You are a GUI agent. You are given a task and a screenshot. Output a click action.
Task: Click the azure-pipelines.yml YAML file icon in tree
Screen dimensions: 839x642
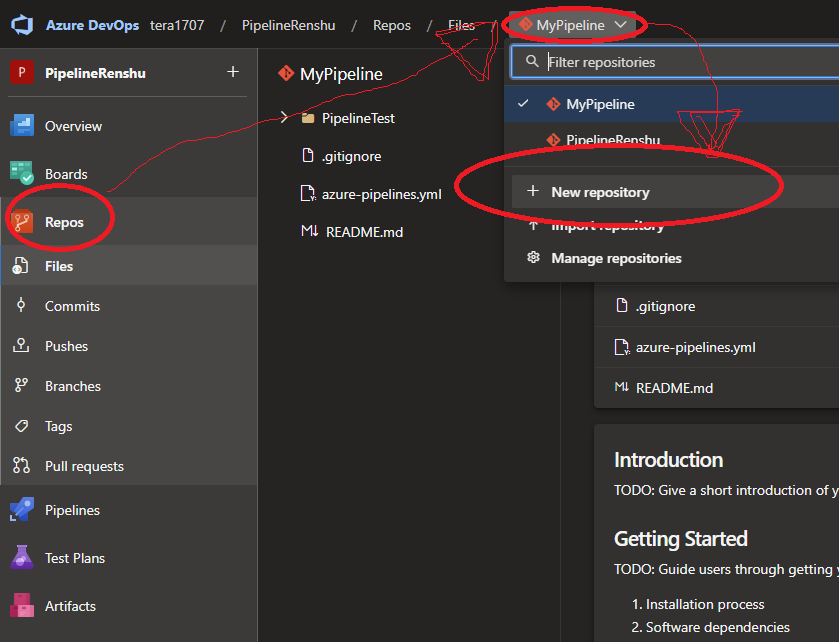(308, 194)
